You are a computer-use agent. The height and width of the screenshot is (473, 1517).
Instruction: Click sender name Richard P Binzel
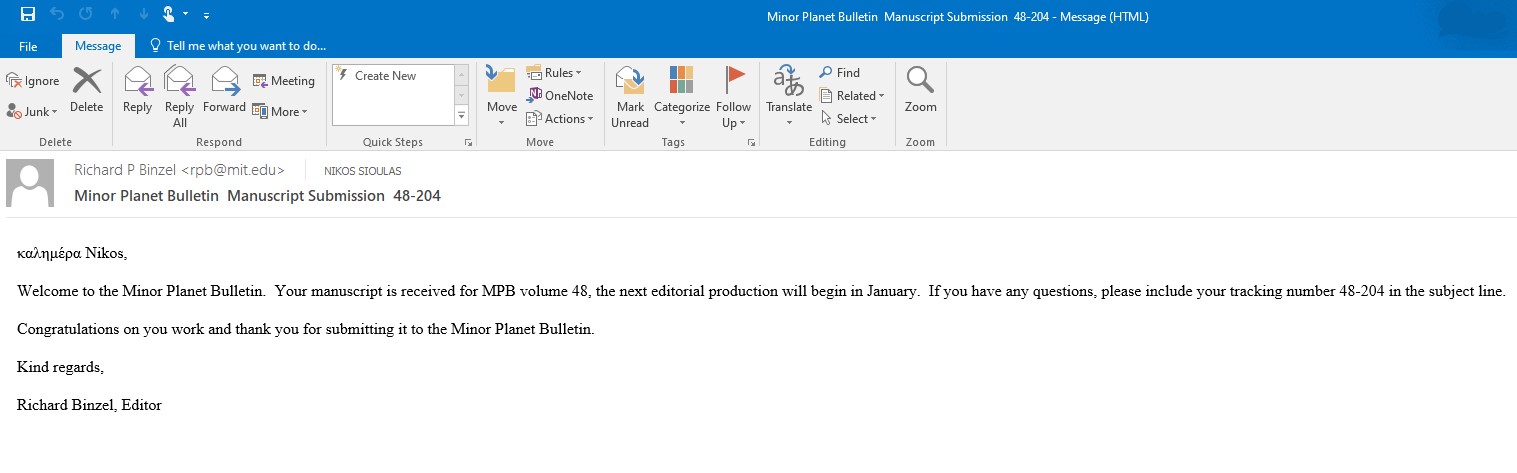(x=180, y=170)
